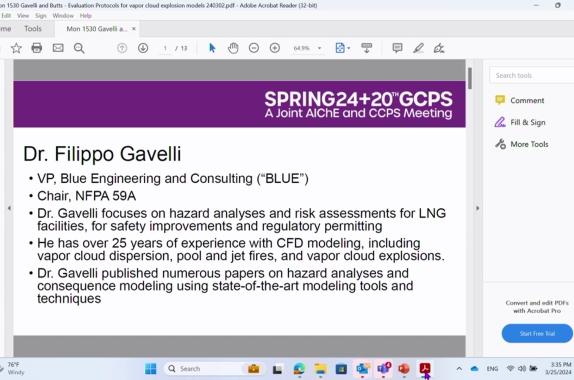
Task: Open the Windows Start menu
Action: (x=150, y=369)
